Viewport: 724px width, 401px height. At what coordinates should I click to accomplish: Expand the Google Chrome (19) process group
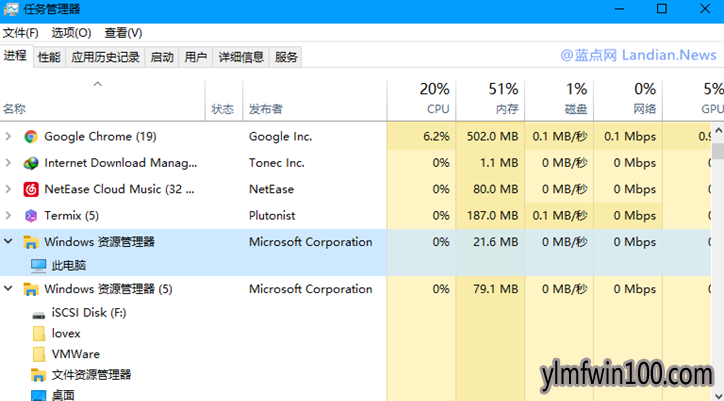coord(8,136)
